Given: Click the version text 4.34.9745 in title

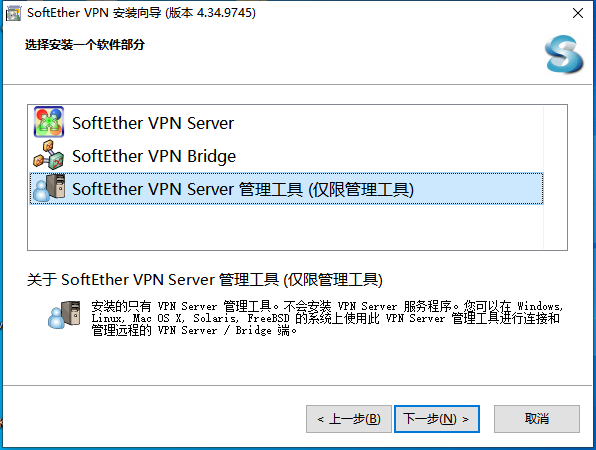Looking at the screenshot, I should pyautogui.click(x=226, y=13).
